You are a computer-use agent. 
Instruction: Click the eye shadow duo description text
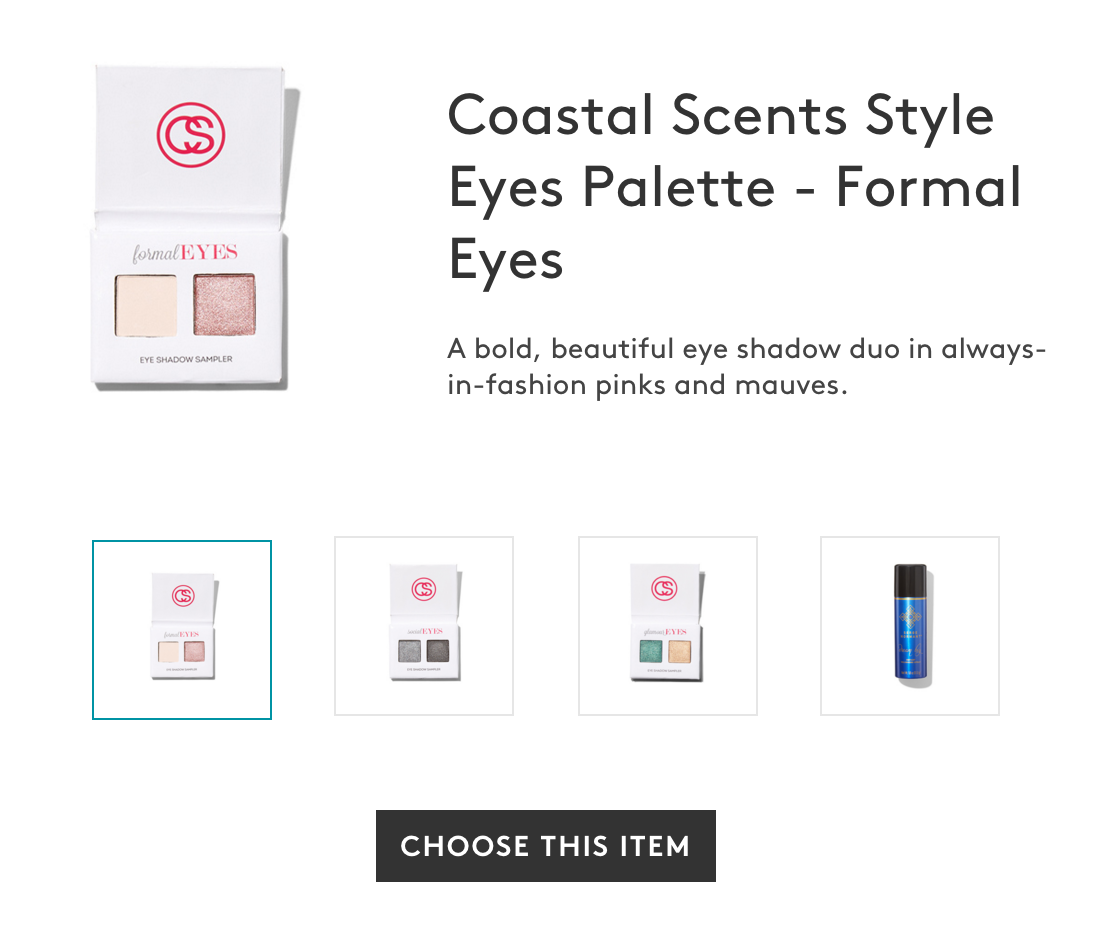coord(746,367)
